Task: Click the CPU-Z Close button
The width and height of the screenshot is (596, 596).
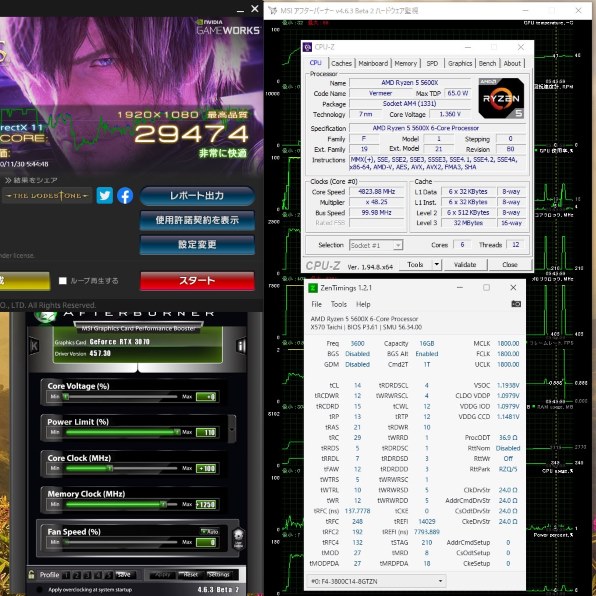Action: 510,265
